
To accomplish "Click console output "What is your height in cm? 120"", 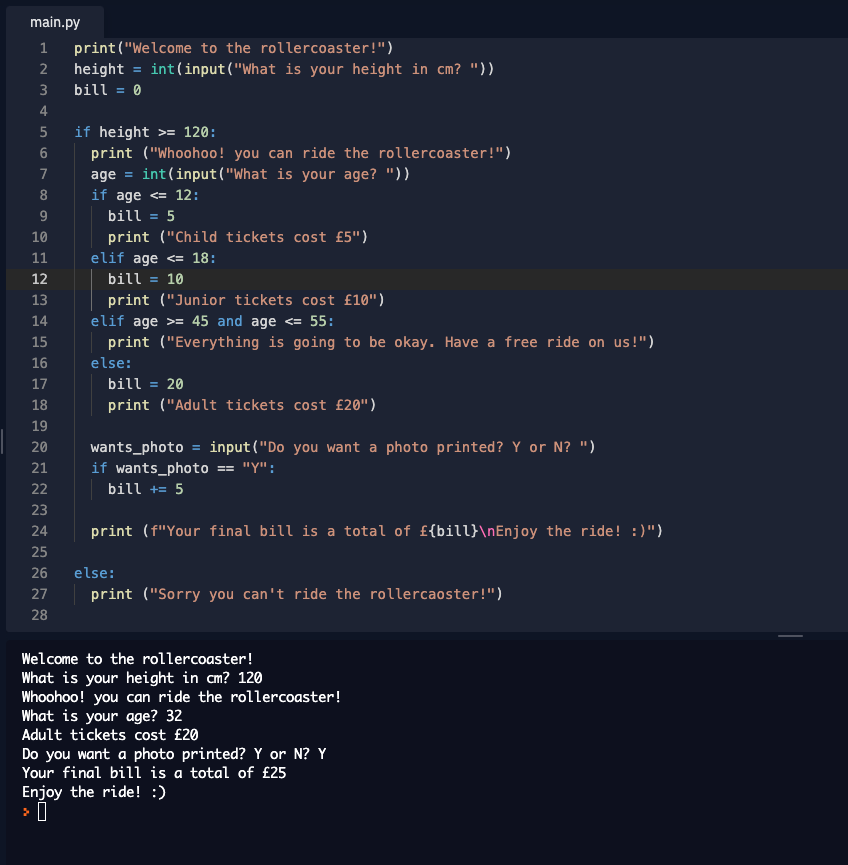I will tap(142, 678).
